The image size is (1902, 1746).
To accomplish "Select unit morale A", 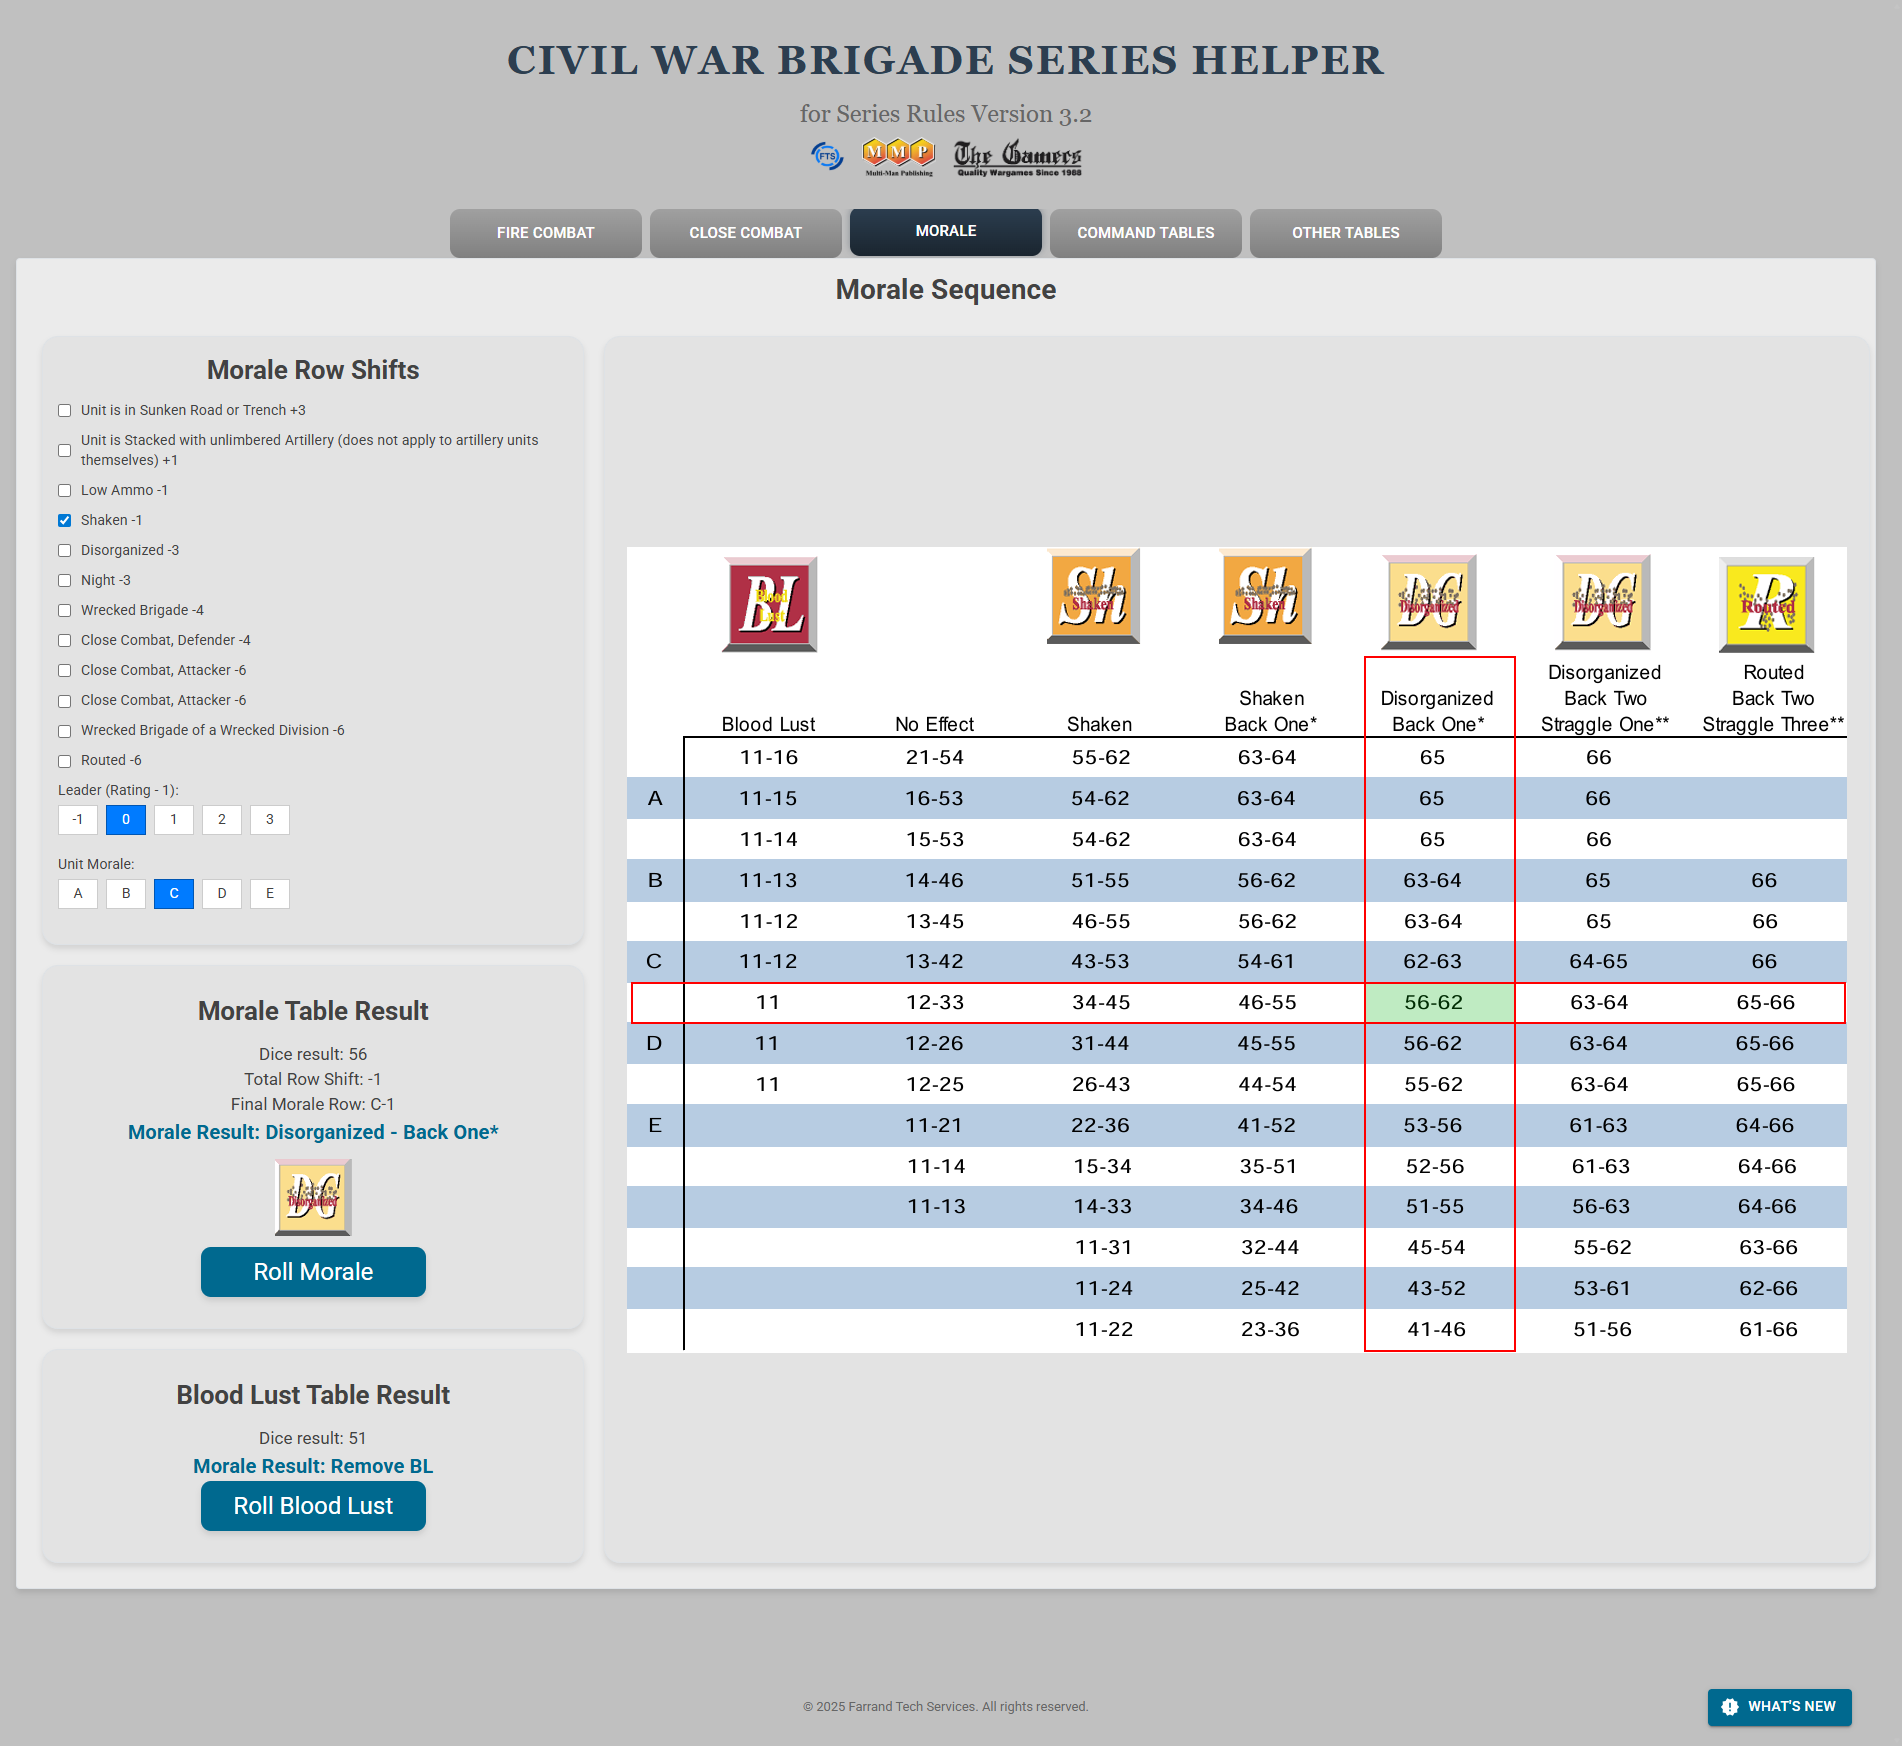I will [78, 894].
